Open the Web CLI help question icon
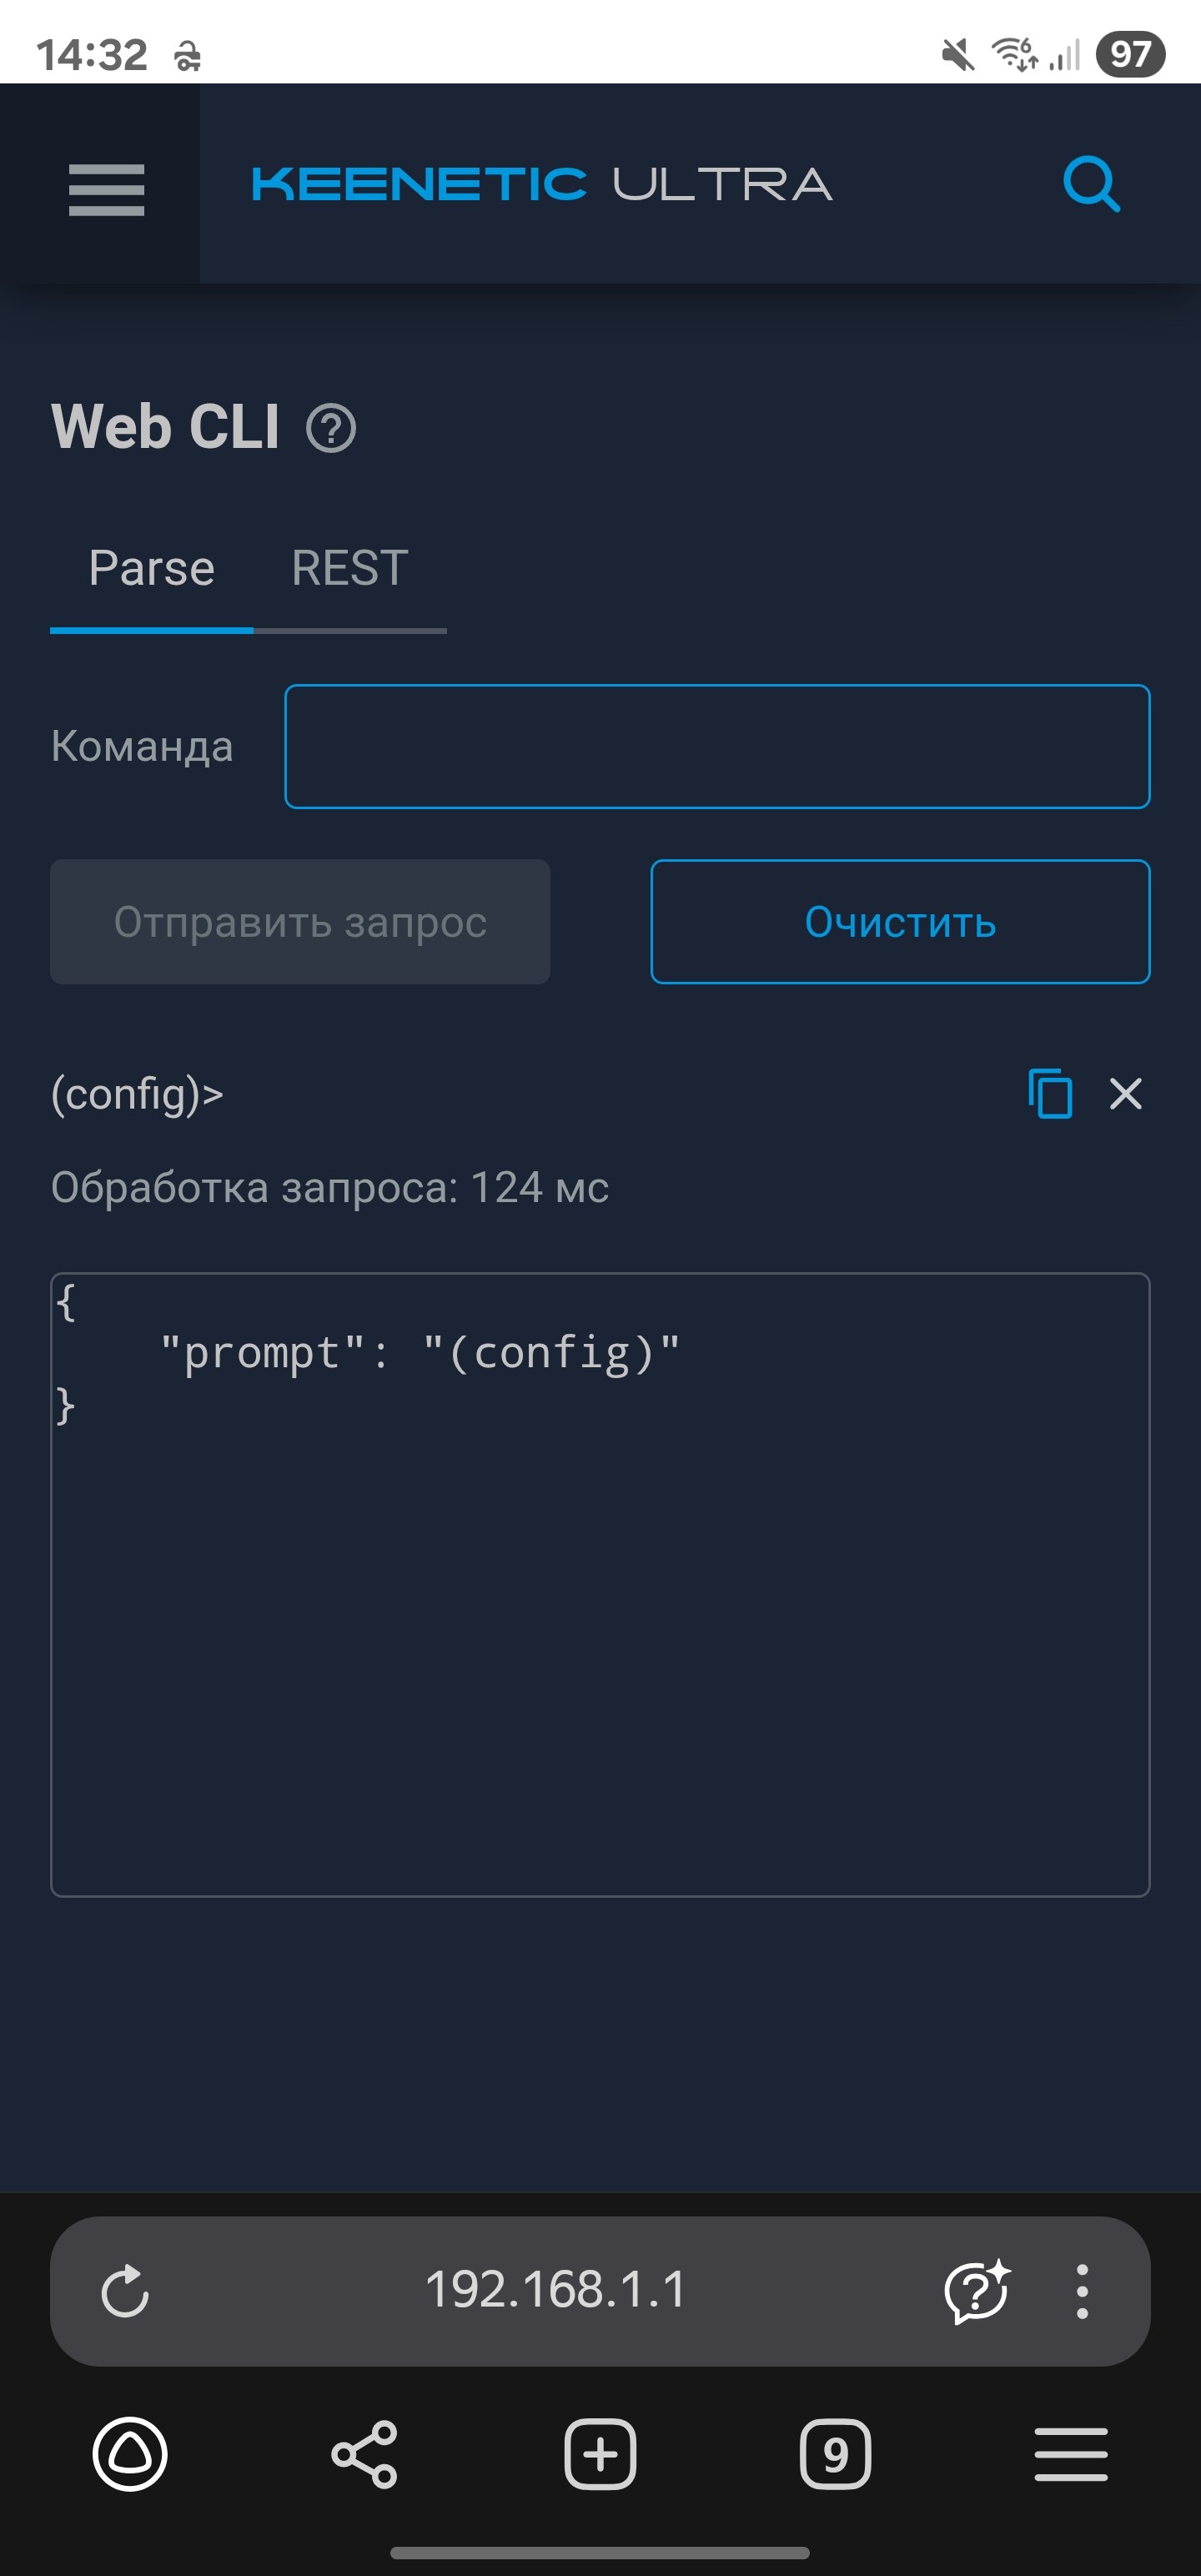This screenshot has width=1201, height=2576. tap(331, 429)
